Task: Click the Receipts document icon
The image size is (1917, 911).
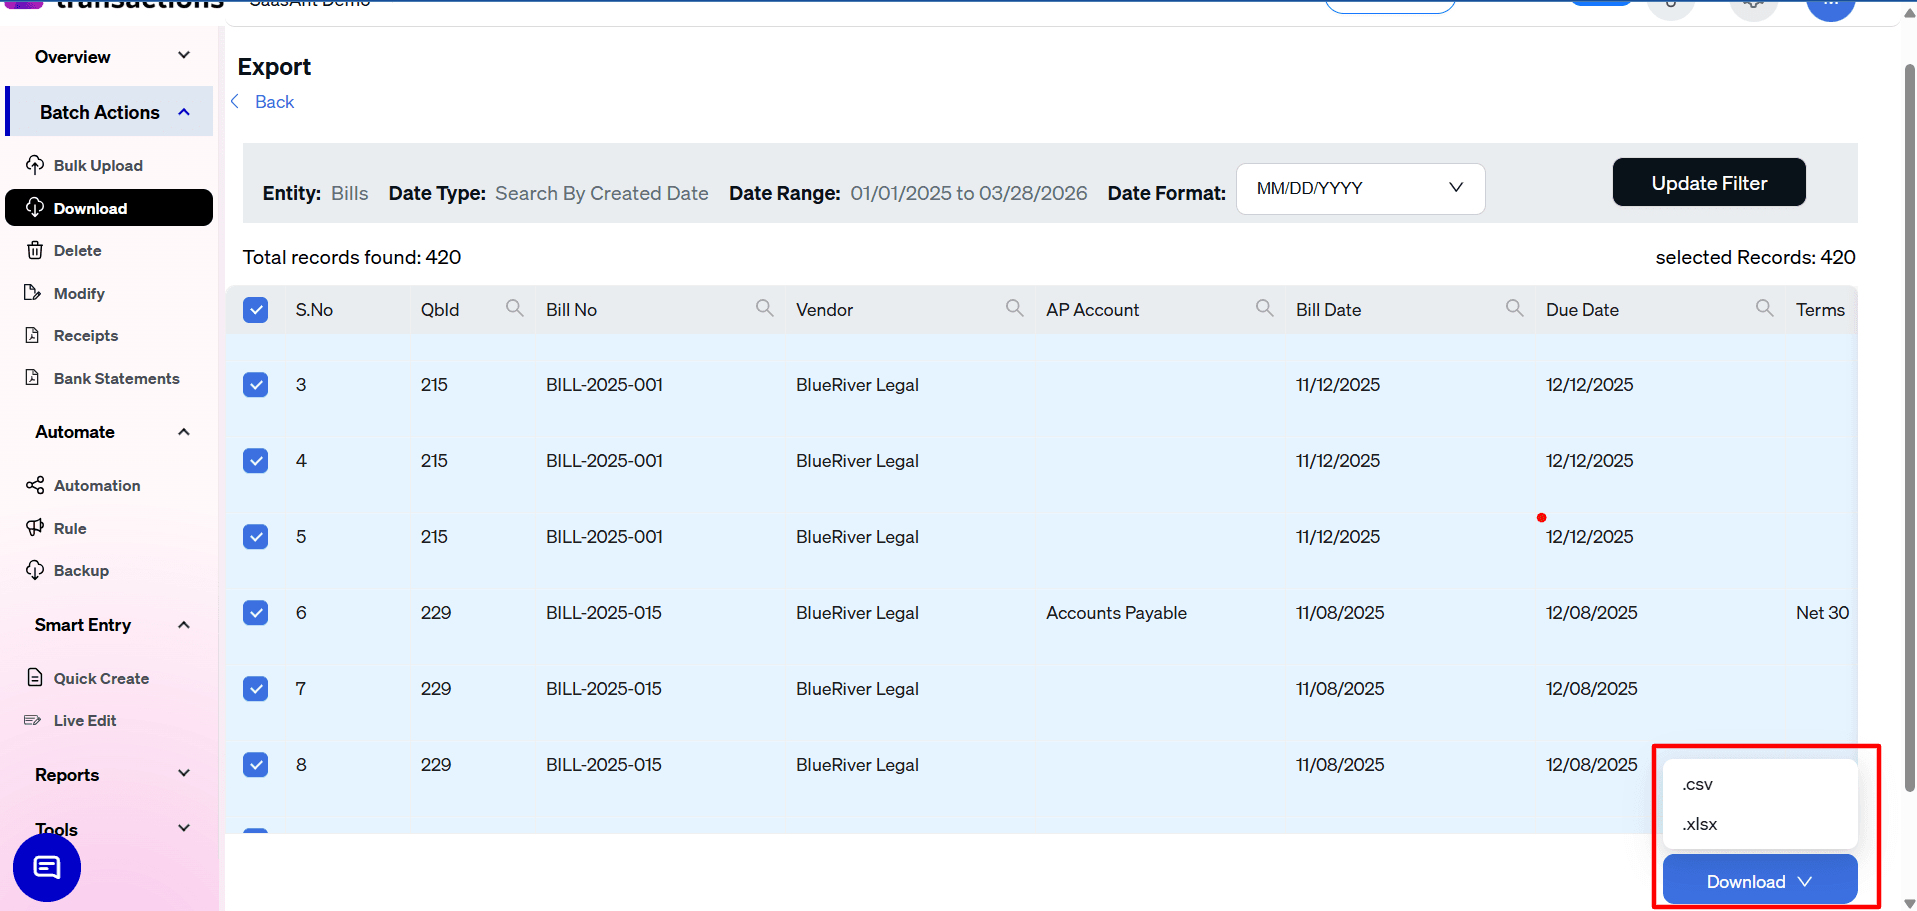Action: [x=34, y=335]
